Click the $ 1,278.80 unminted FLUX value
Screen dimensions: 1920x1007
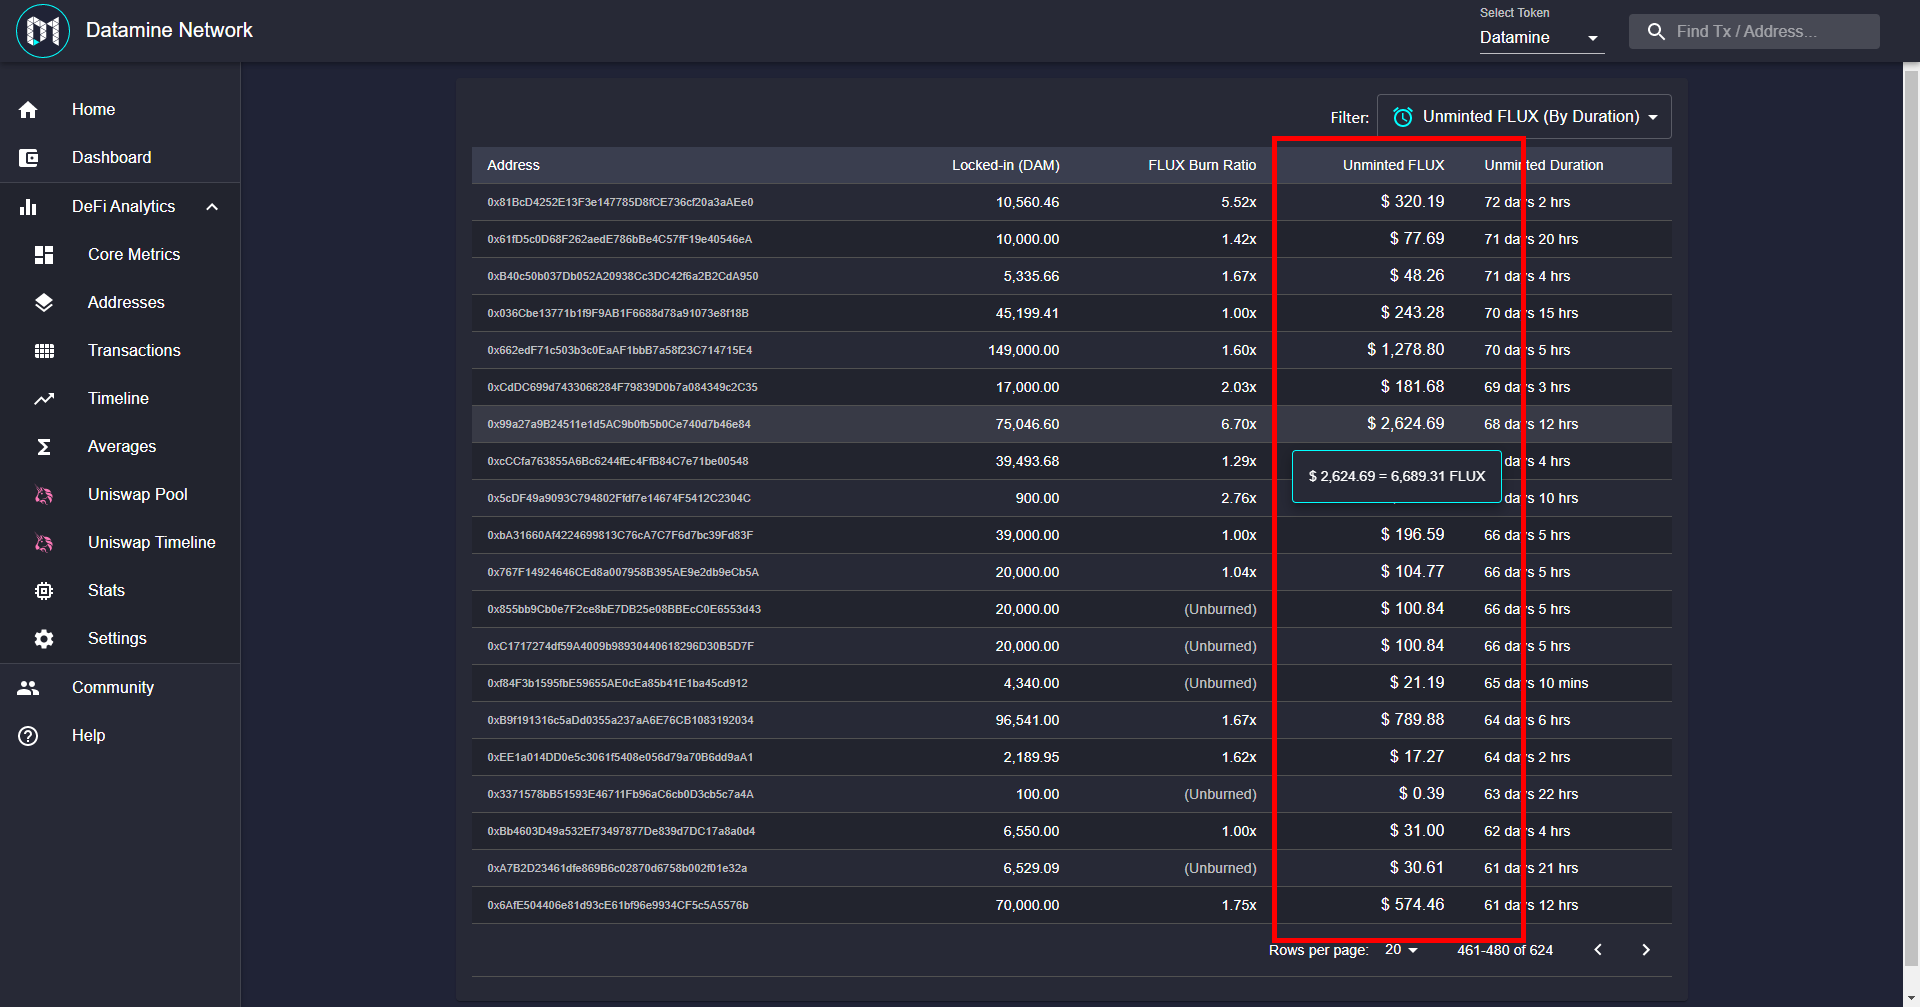pos(1405,350)
